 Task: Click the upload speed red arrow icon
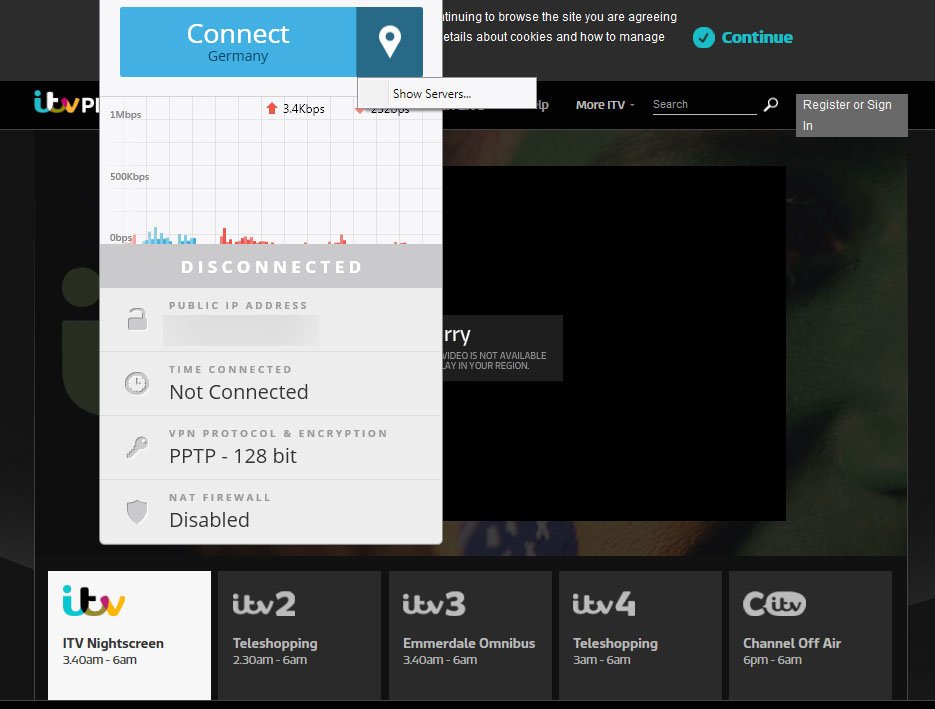point(272,109)
